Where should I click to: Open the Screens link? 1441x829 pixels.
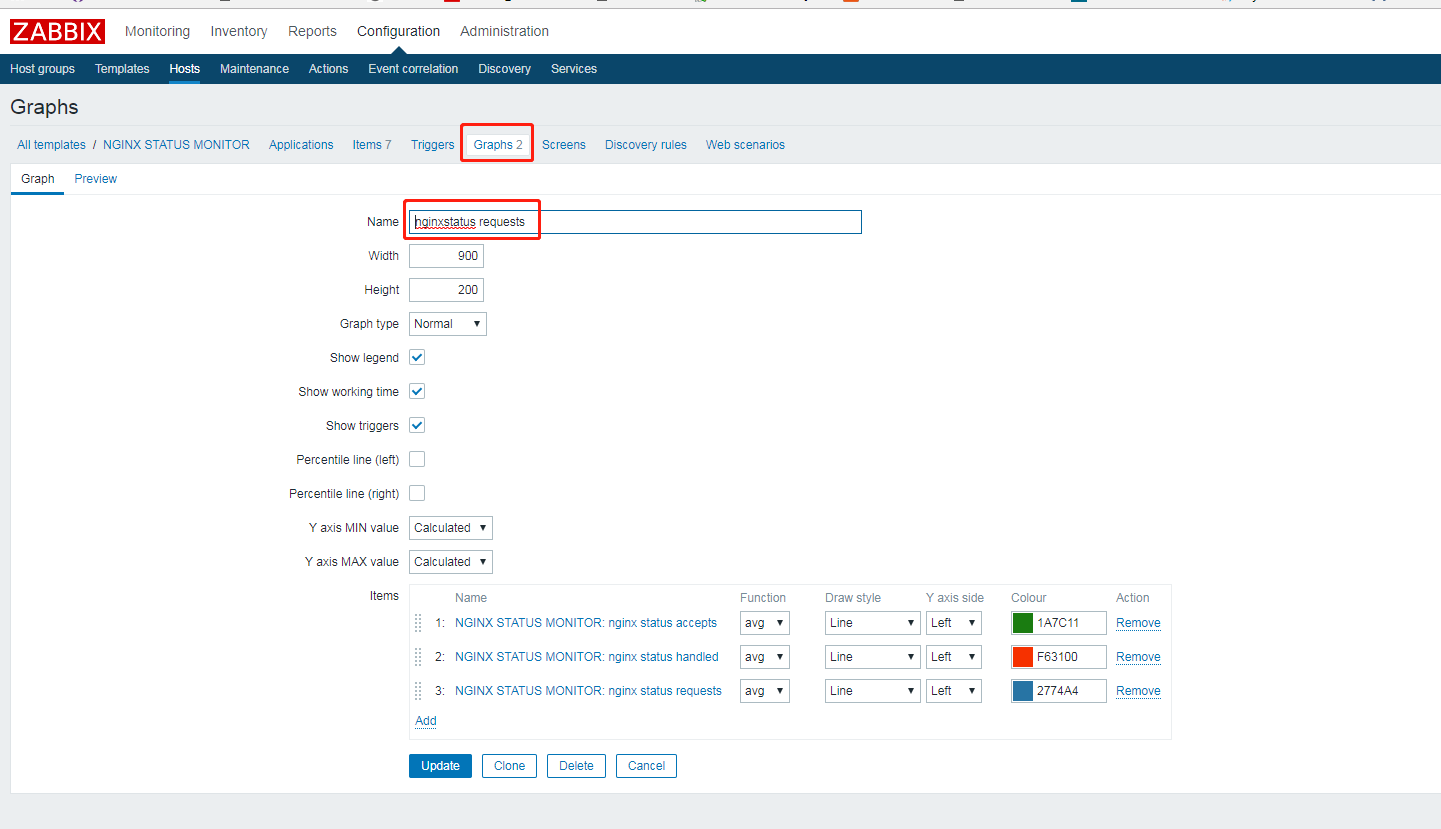(x=564, y=145)
